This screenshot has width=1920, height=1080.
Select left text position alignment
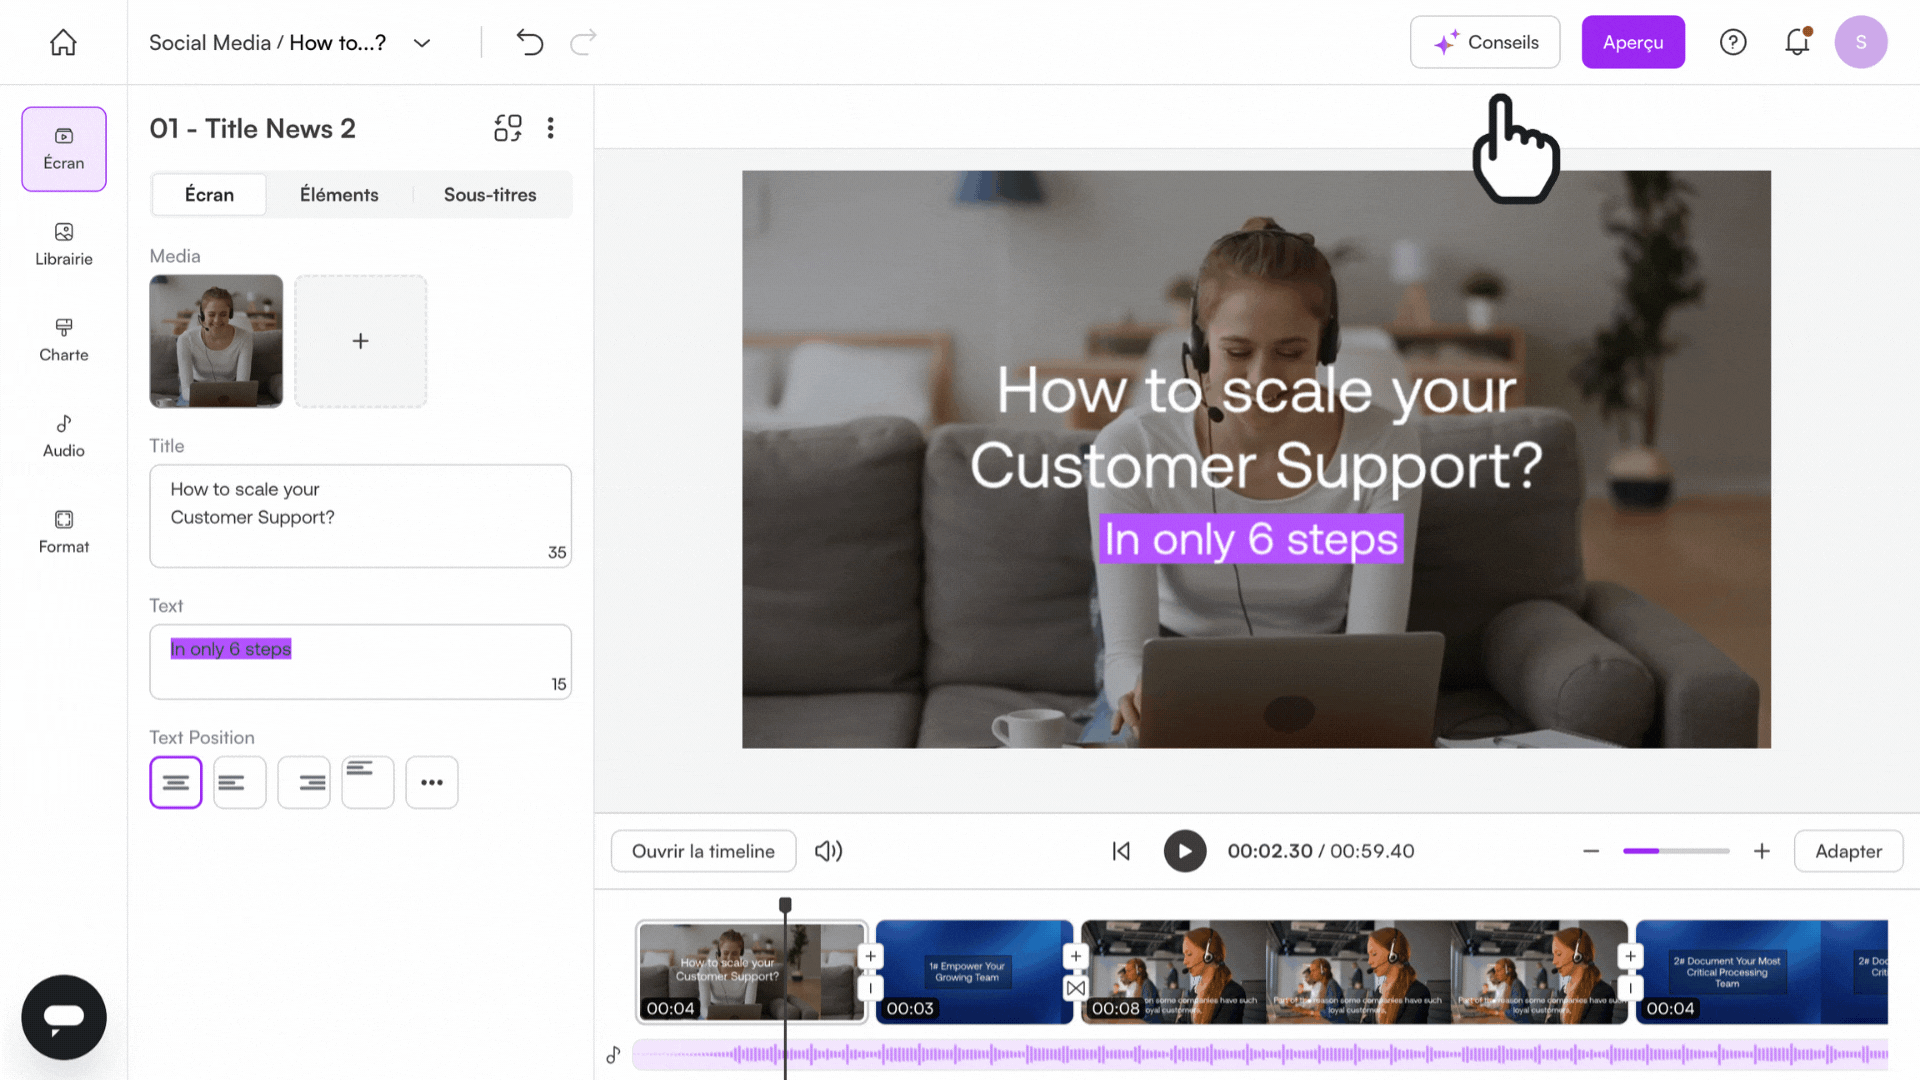(x=240, y=782)
